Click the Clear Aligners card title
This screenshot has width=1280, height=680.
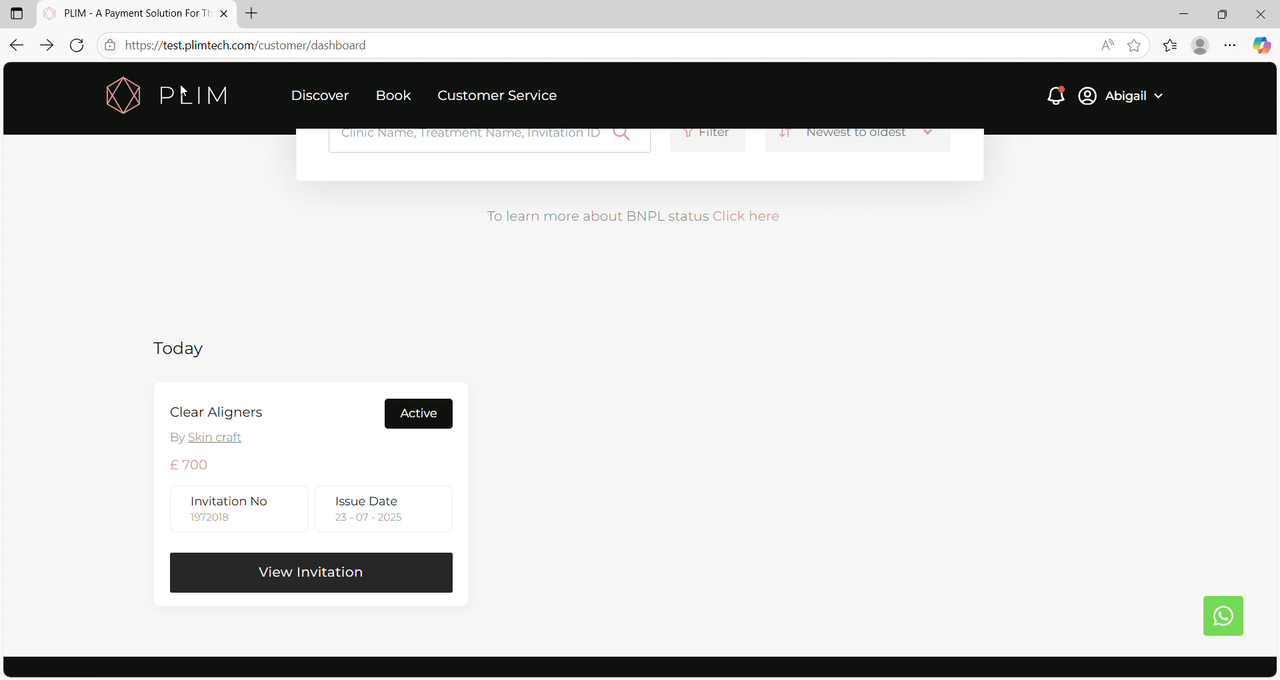click(x=216, y=412)
